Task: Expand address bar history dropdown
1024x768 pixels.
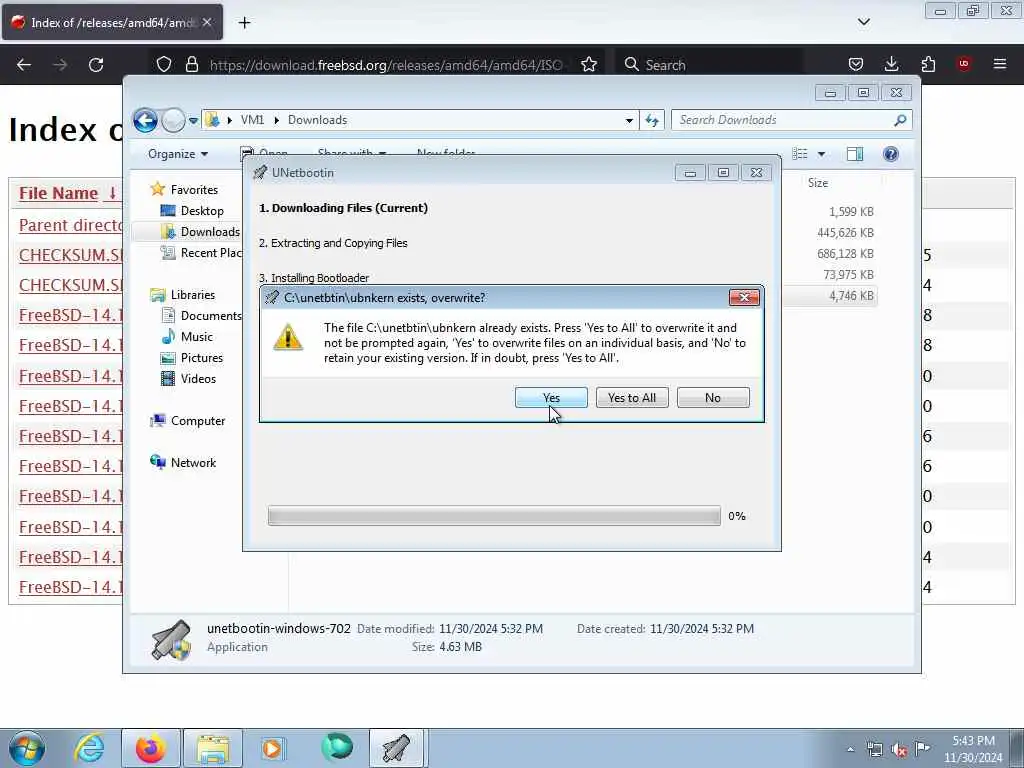Action: [629, 120]
